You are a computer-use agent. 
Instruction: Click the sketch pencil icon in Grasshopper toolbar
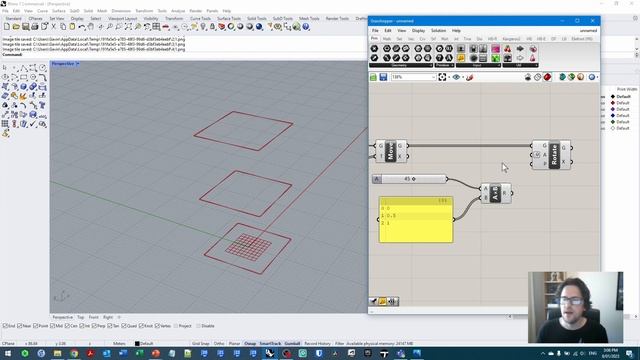[x=469, y=77]
